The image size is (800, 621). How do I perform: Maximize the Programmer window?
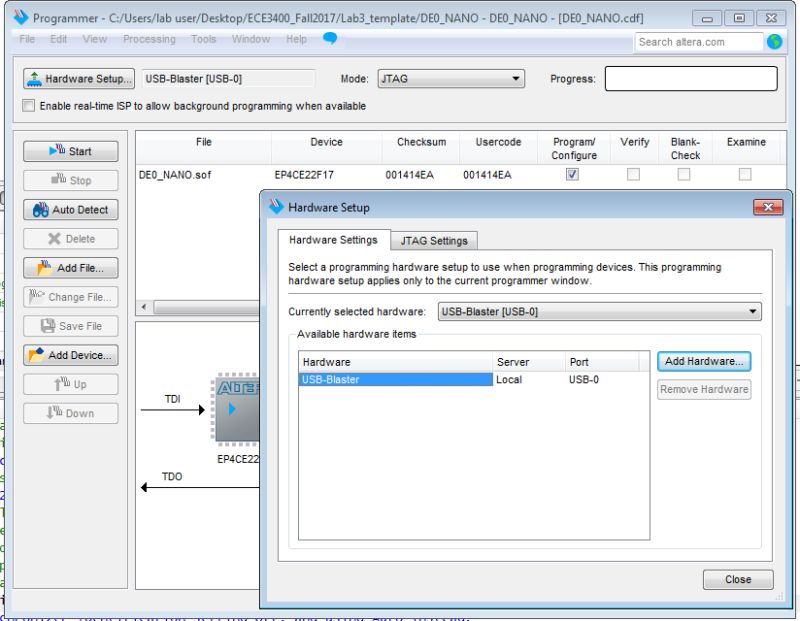point(739,18)
